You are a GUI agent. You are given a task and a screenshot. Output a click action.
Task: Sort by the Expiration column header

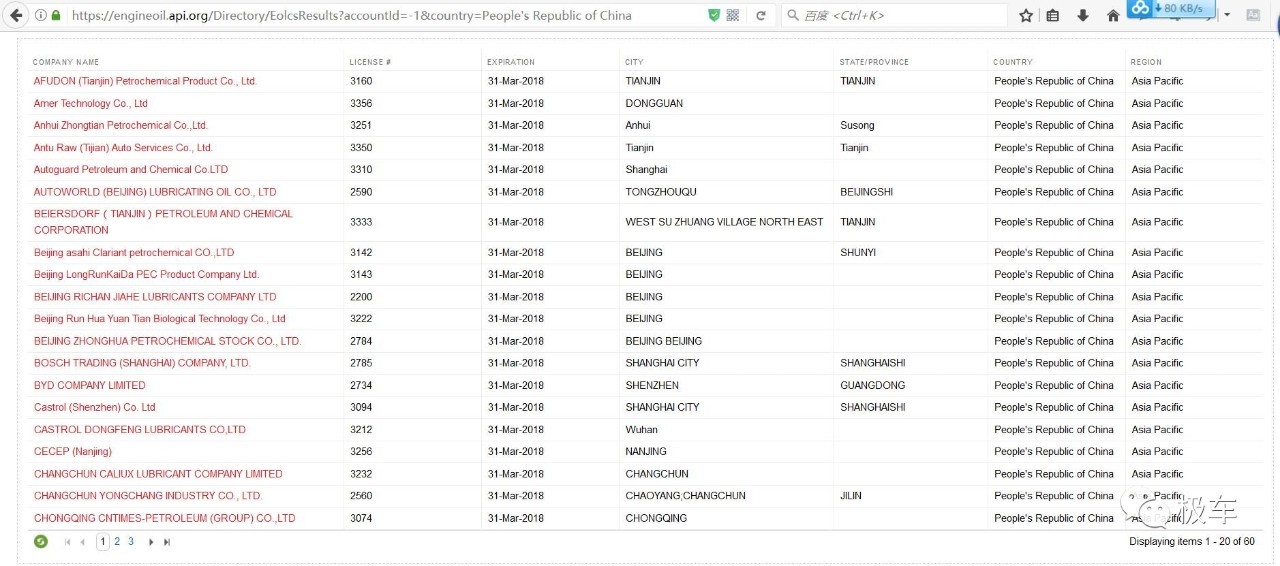click(x=511, y=62)
